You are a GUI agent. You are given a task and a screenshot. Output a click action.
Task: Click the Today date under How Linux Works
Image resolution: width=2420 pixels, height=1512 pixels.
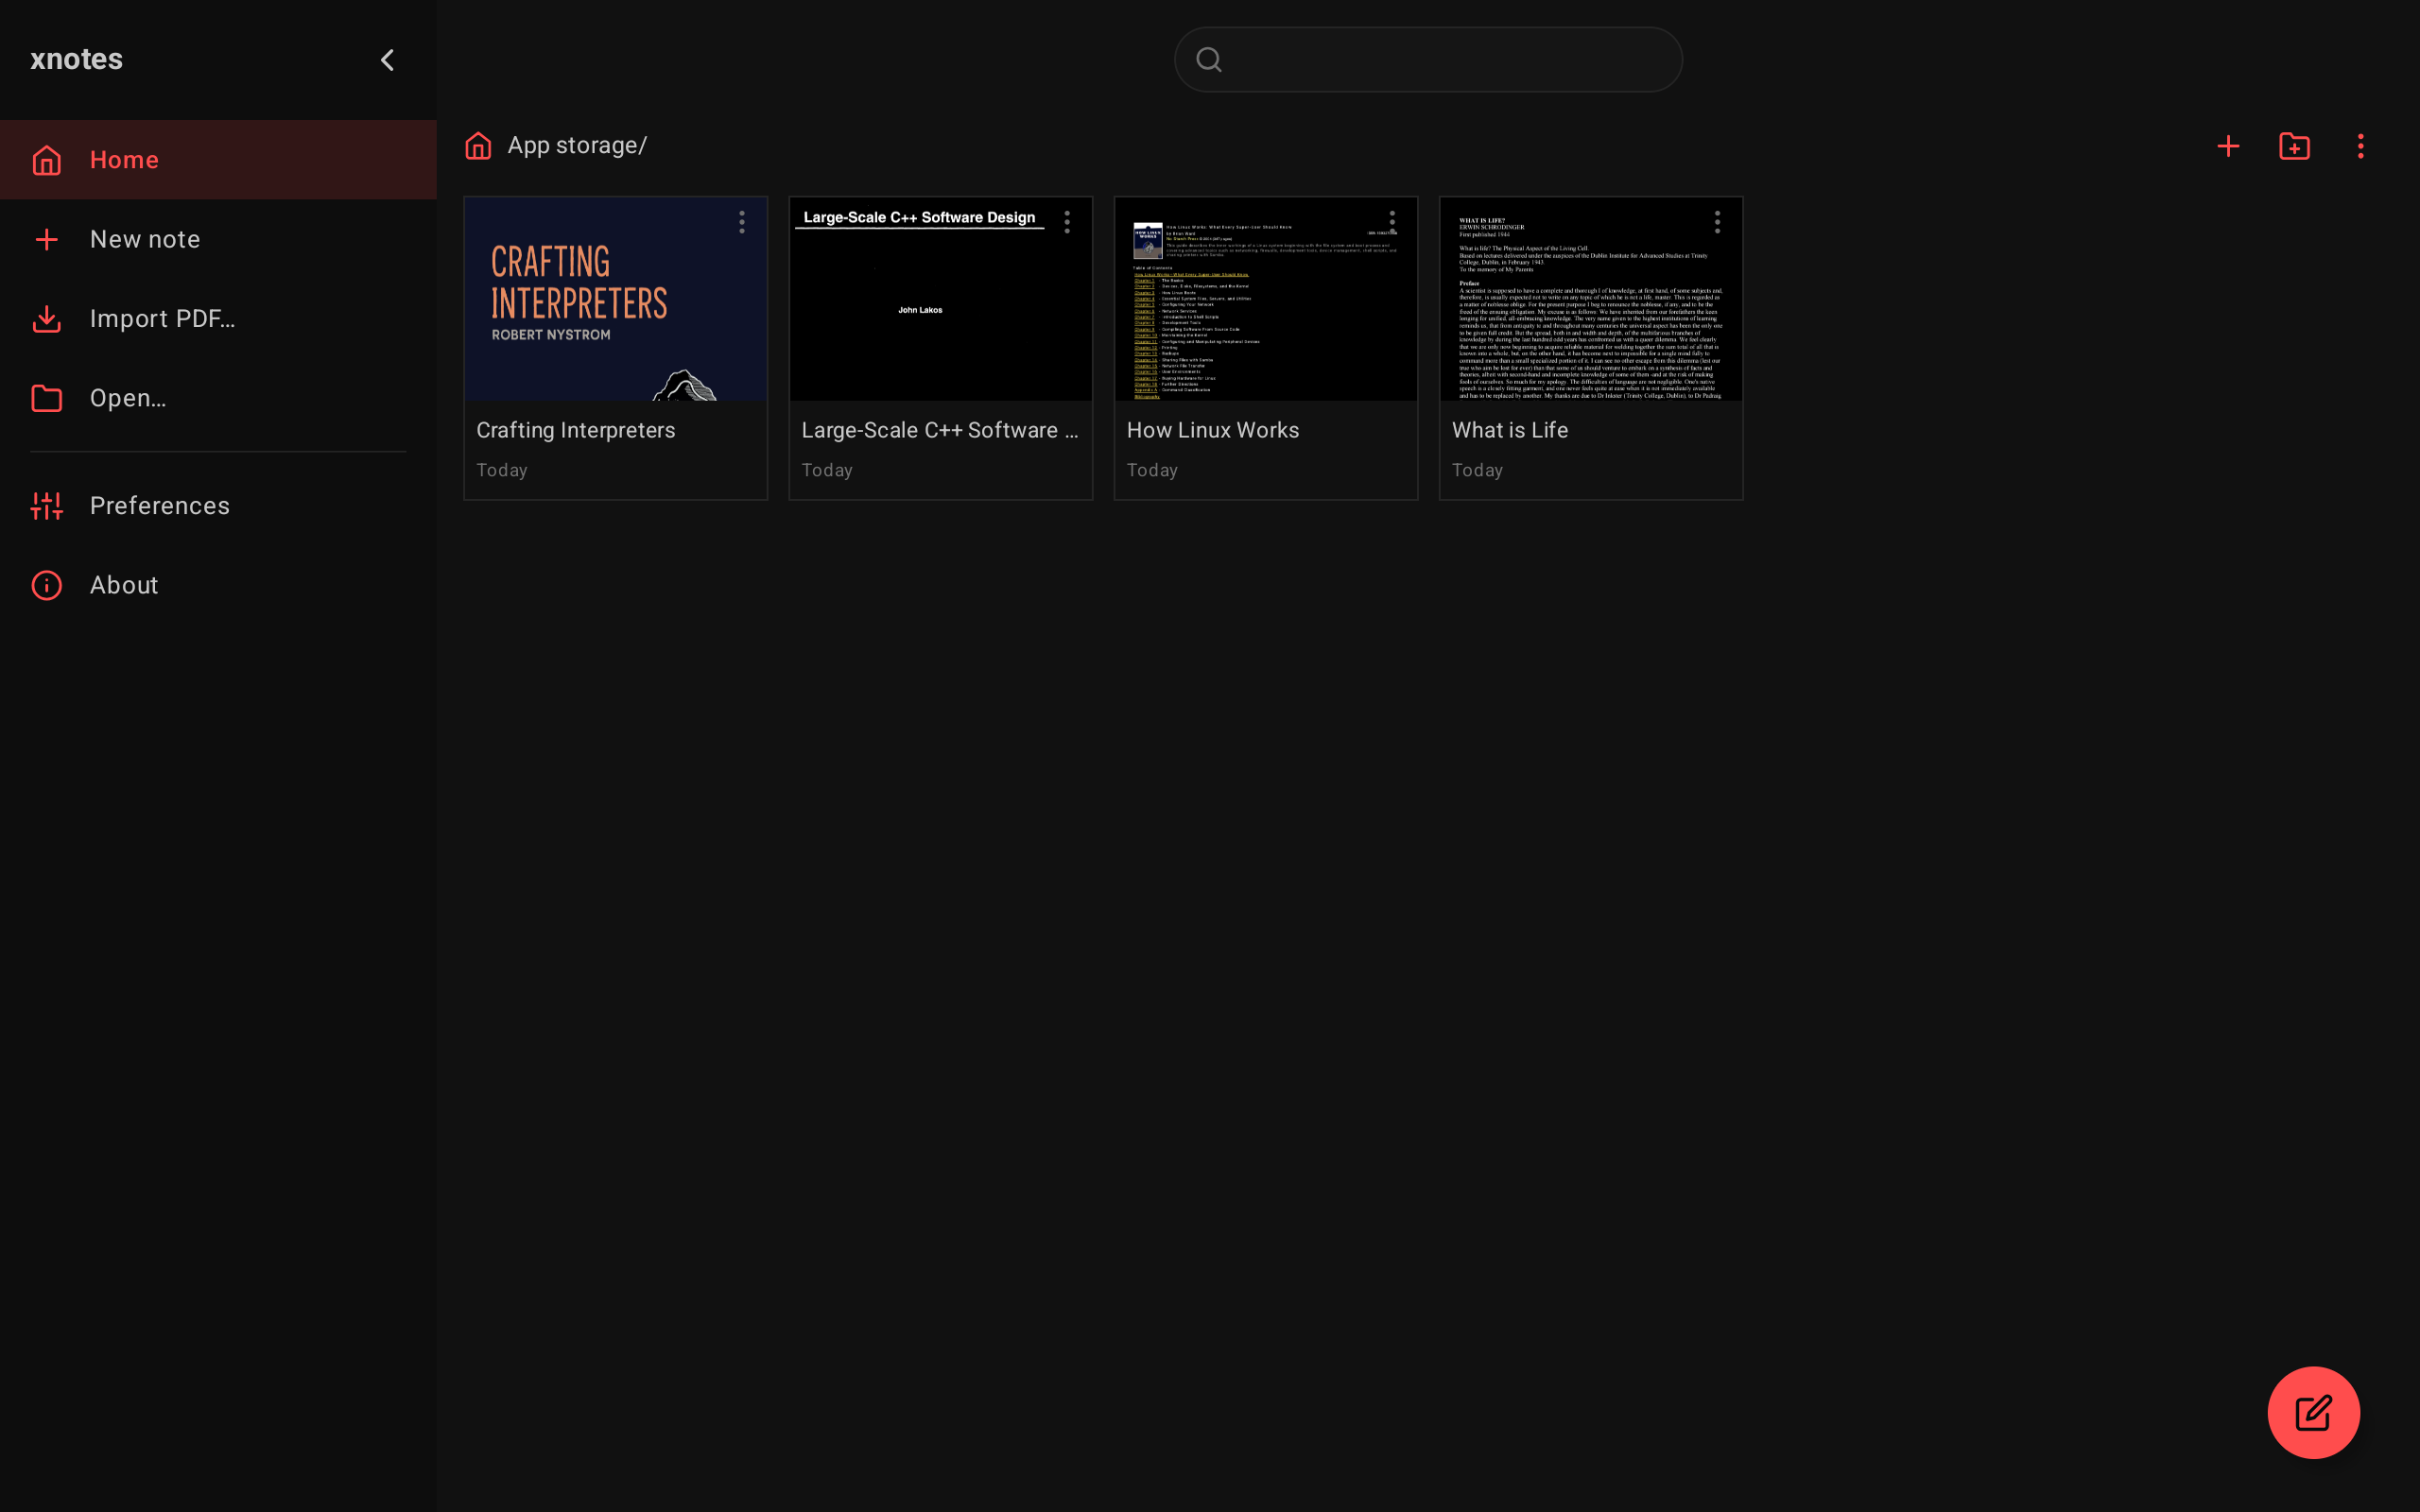(x=1152, y=470)
